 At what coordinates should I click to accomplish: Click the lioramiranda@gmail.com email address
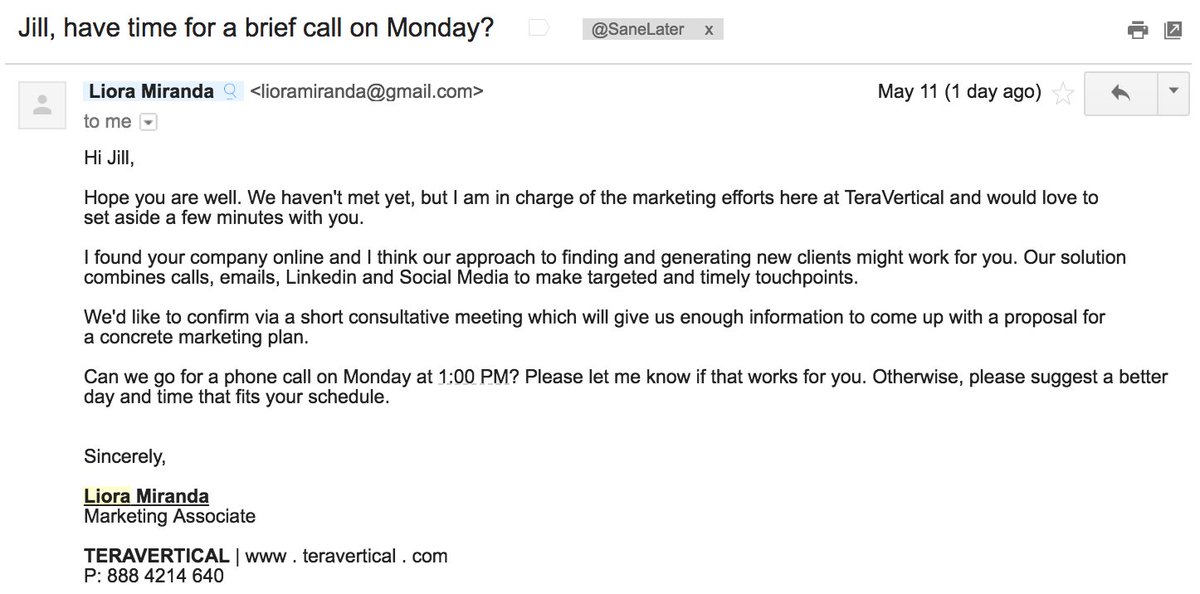click(366, 92)
